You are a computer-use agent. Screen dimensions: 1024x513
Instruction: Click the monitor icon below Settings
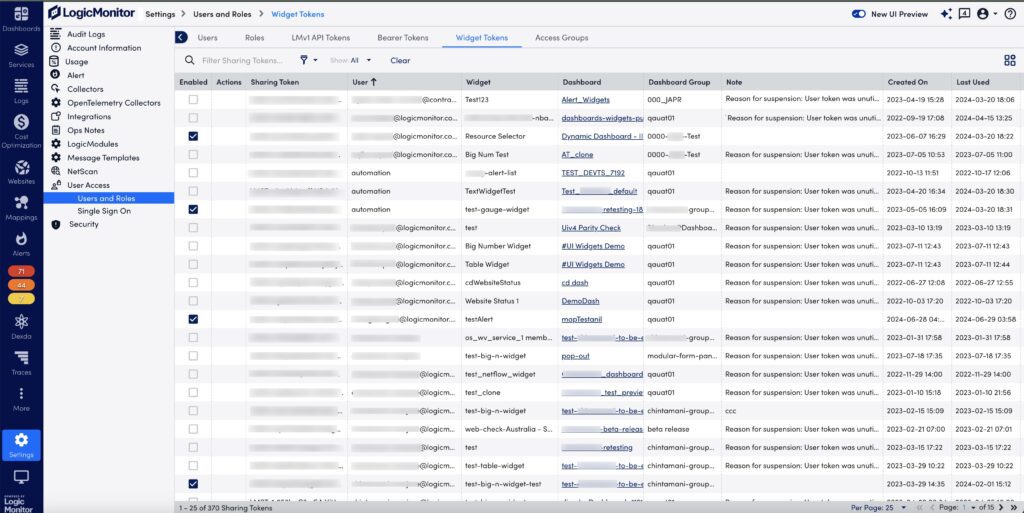click(x=21, y=476)
